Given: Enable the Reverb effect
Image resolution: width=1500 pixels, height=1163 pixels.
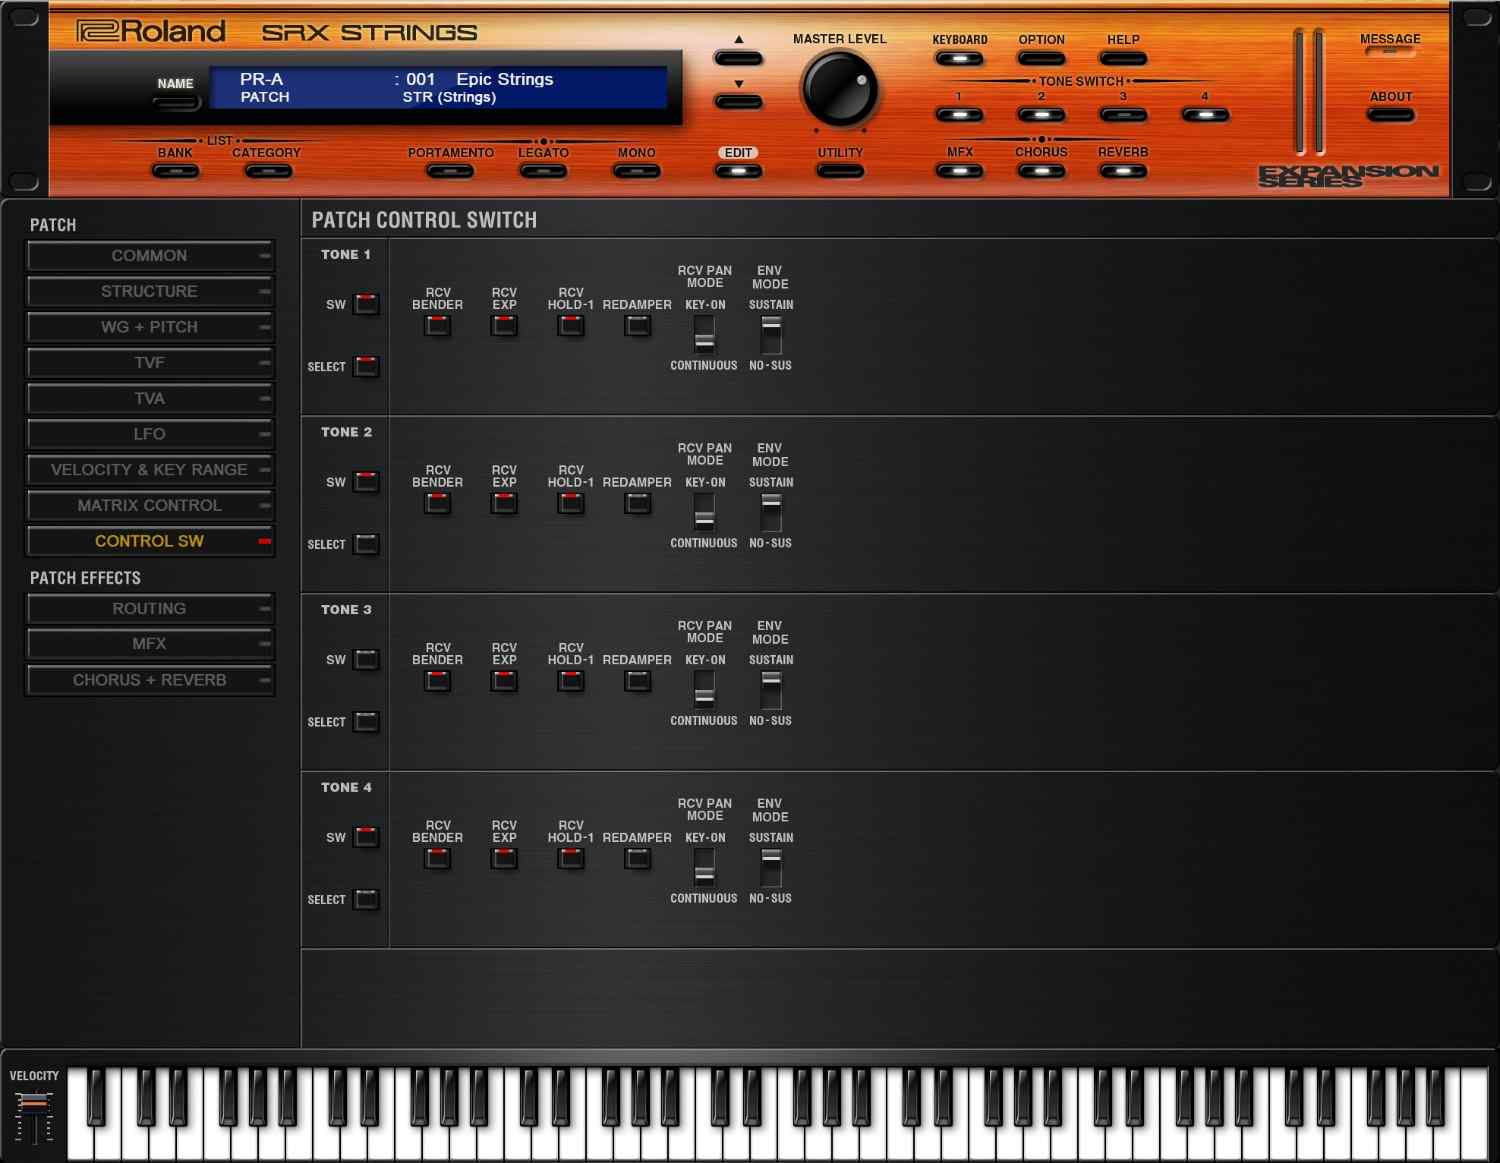Looking at the screenshot, I should coord(1122,170).
